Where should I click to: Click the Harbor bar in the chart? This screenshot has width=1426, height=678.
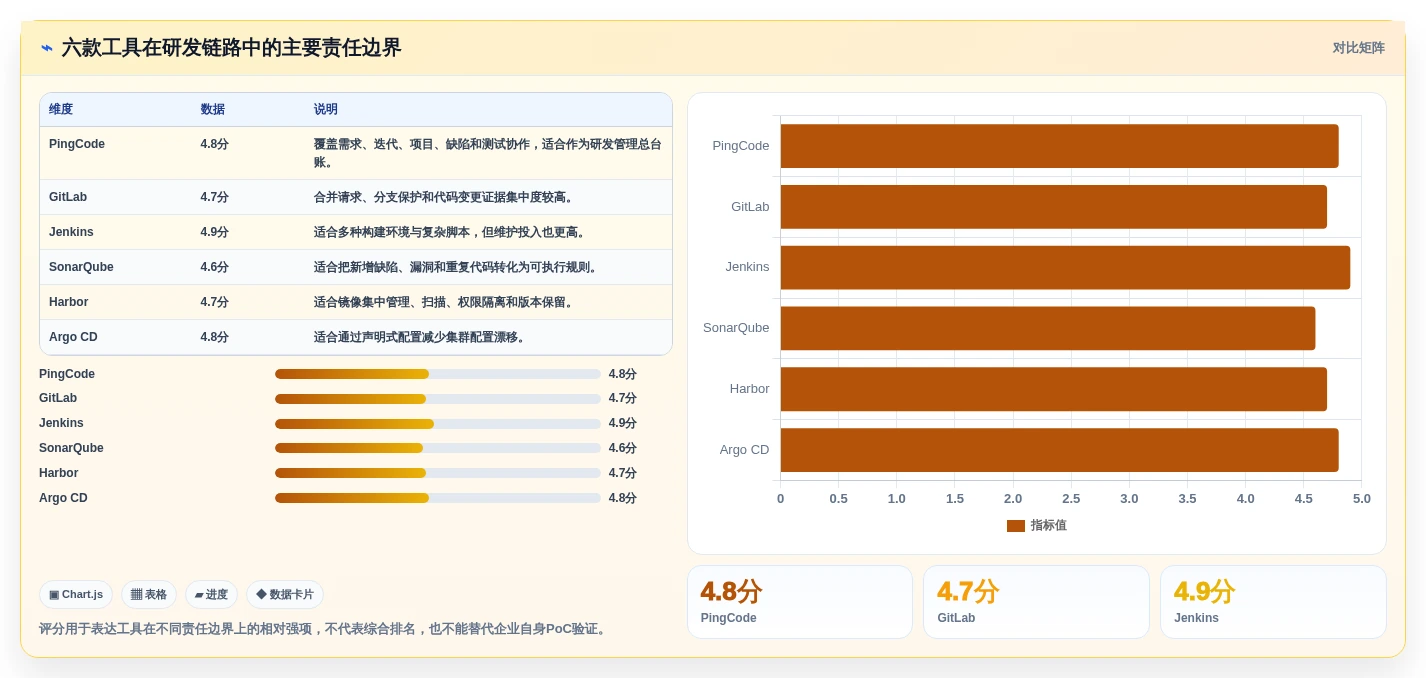pyautogui.click(x=1053, y=389)
